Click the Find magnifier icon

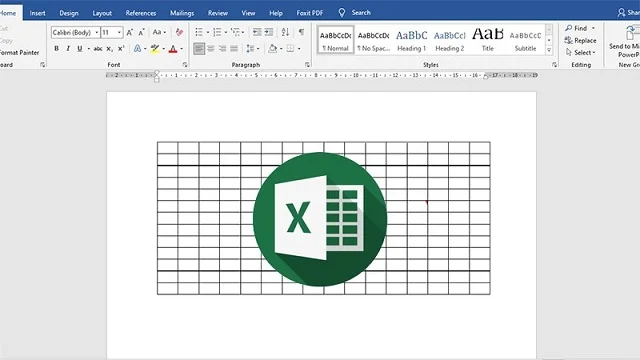coord(569,28)
